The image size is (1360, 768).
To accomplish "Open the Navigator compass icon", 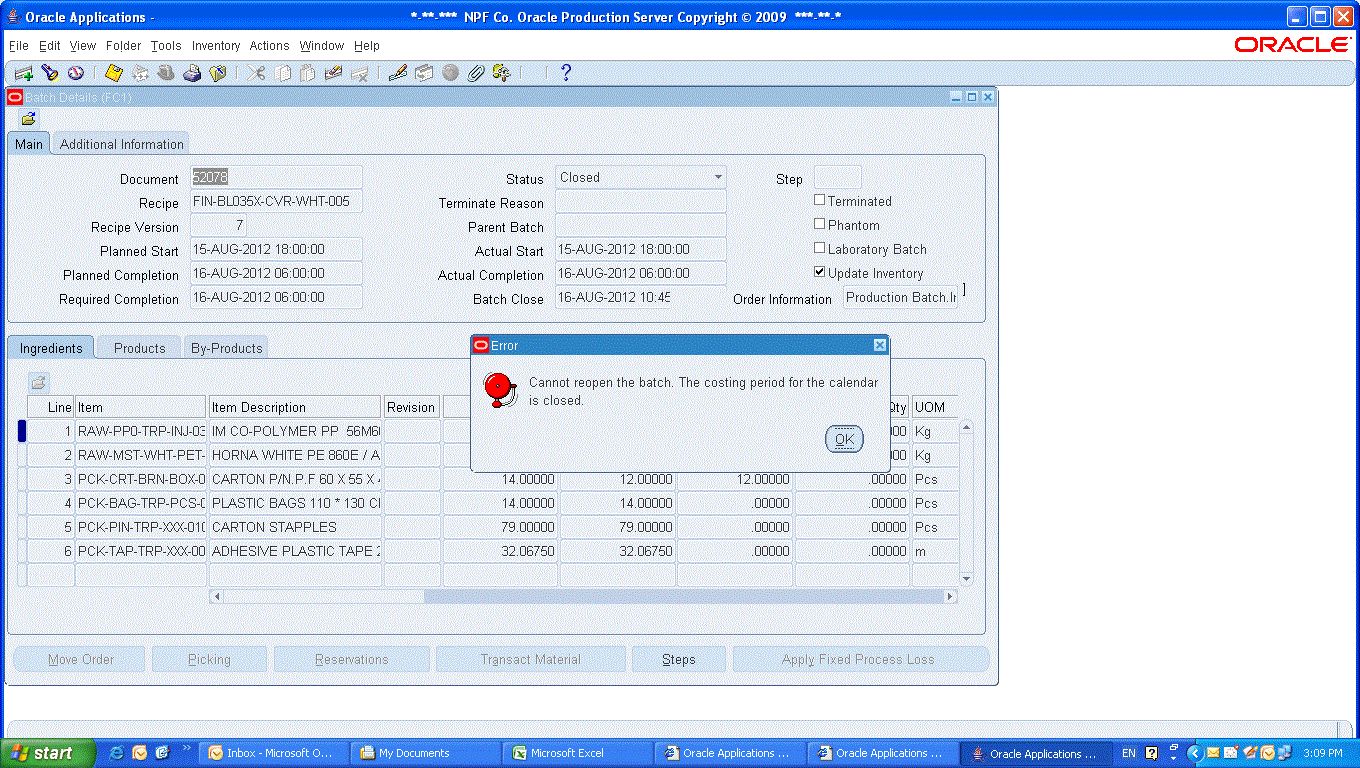I will click(75, 73).
